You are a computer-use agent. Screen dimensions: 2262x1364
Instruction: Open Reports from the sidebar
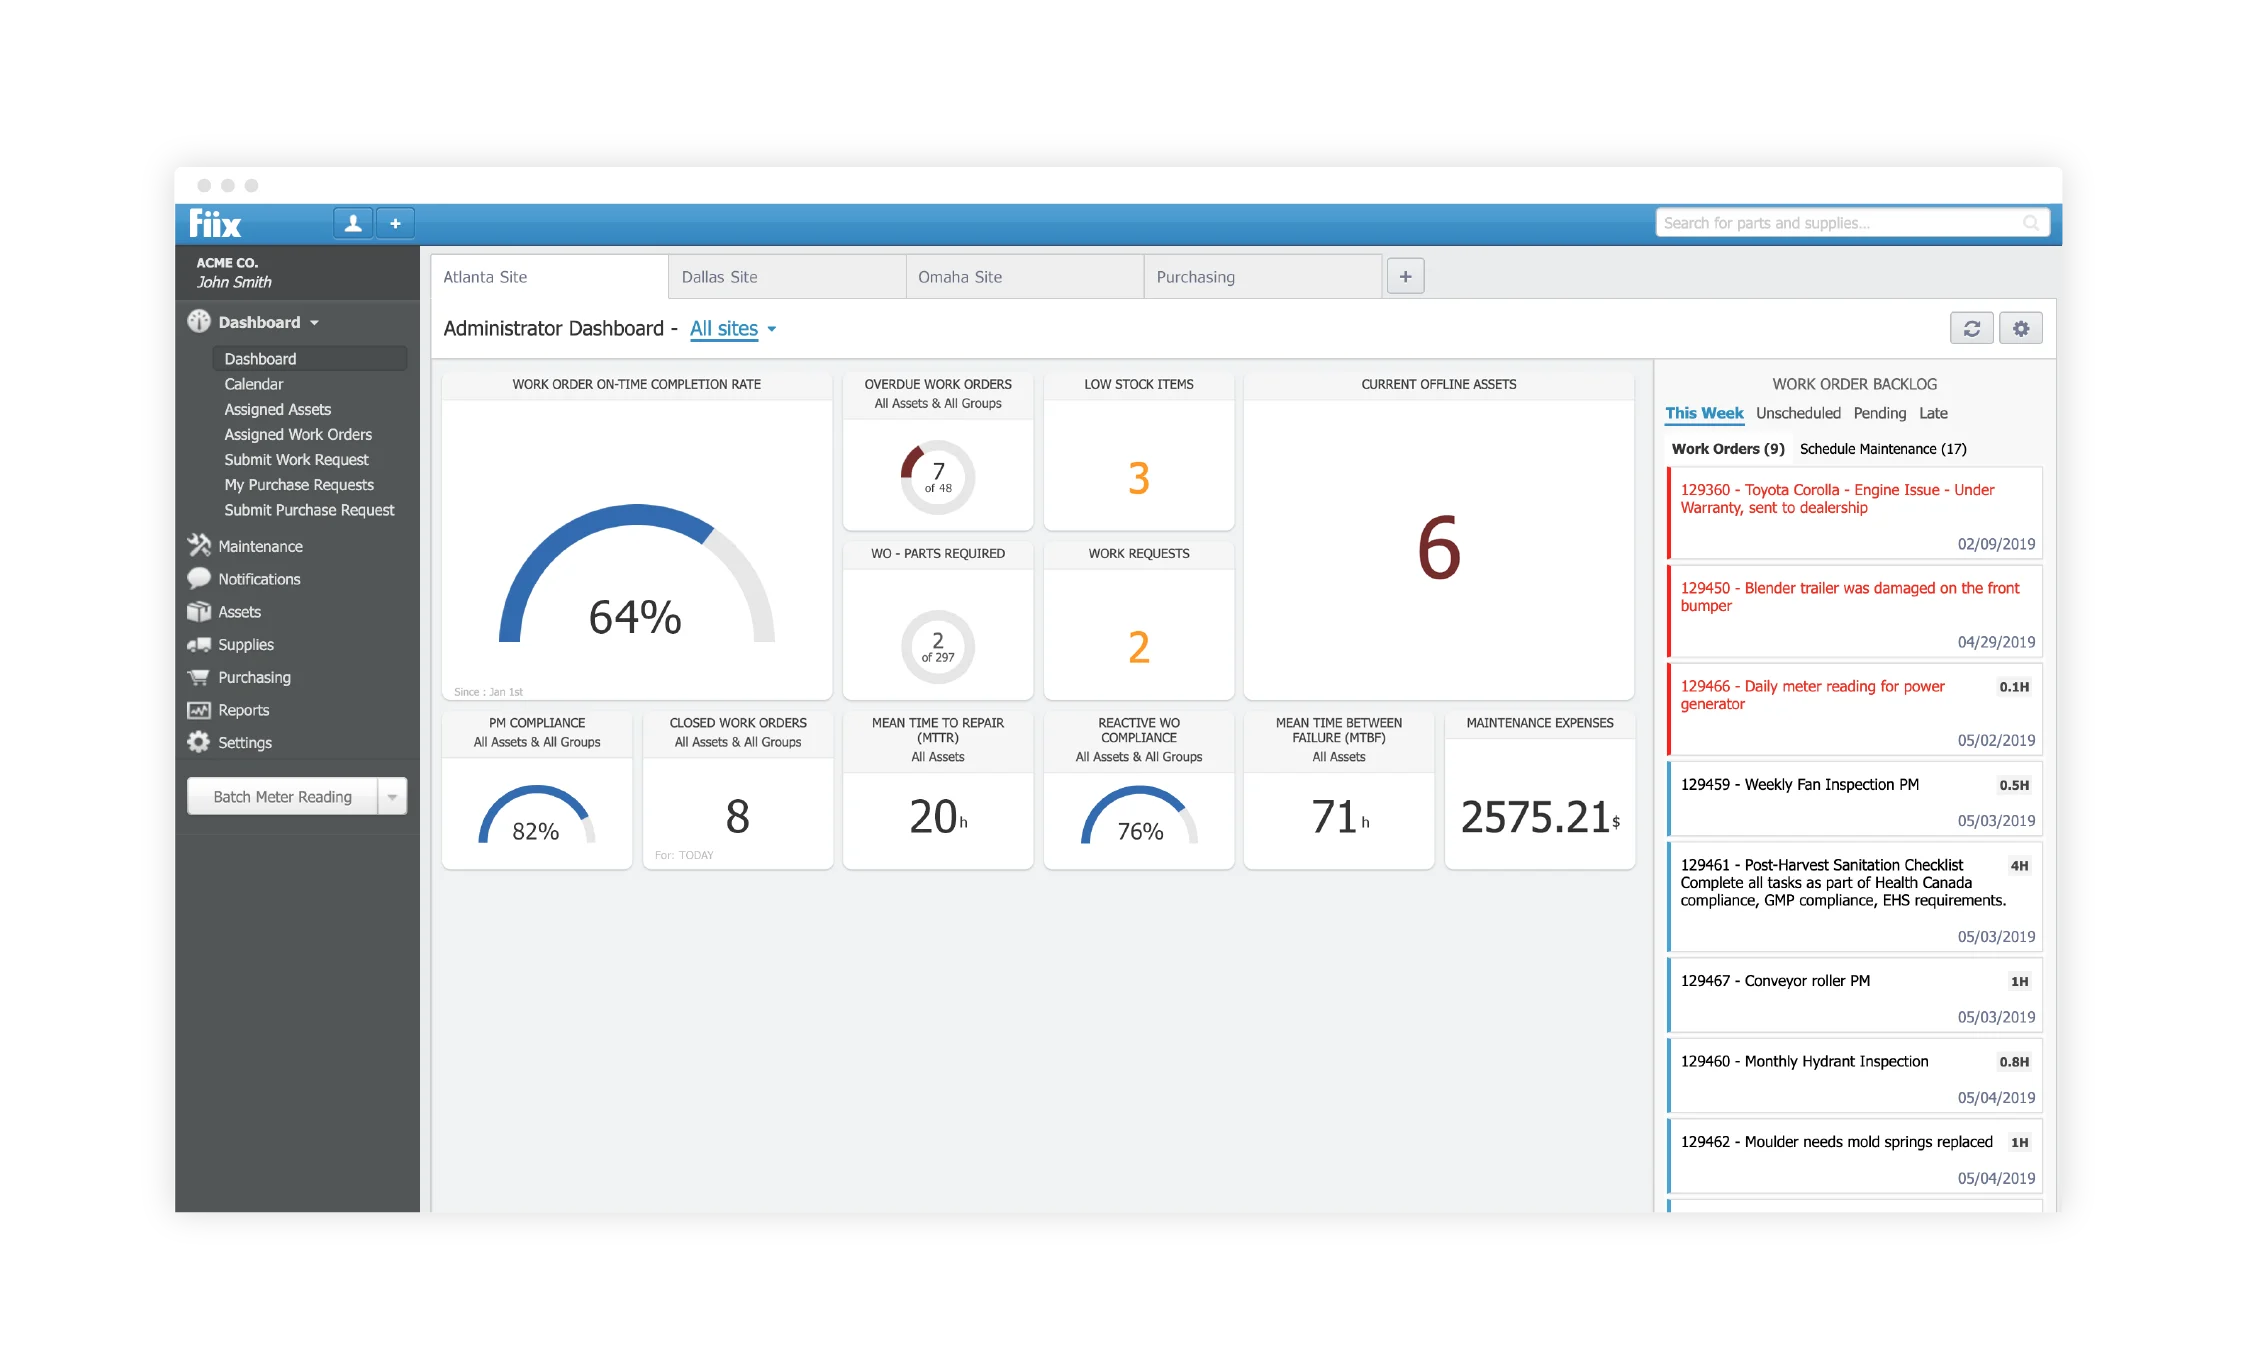(243, 710)
